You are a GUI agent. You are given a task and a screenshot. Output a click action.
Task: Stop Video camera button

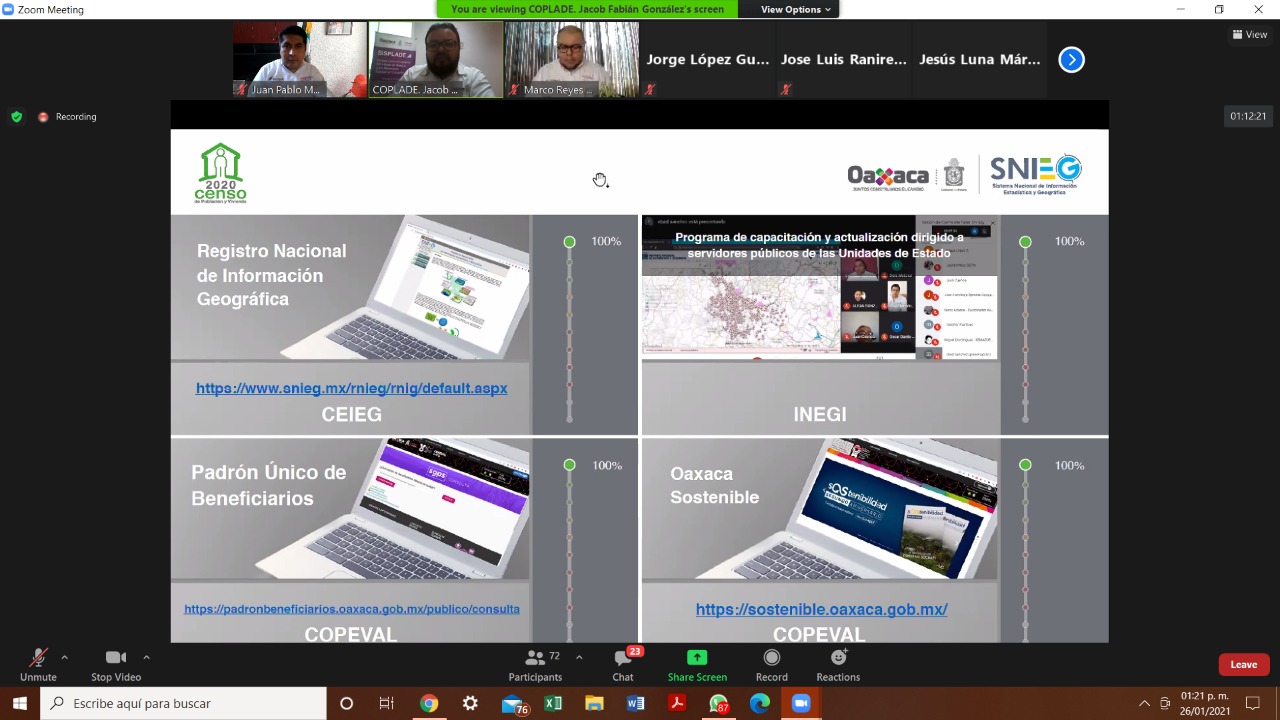pos(116,664)
